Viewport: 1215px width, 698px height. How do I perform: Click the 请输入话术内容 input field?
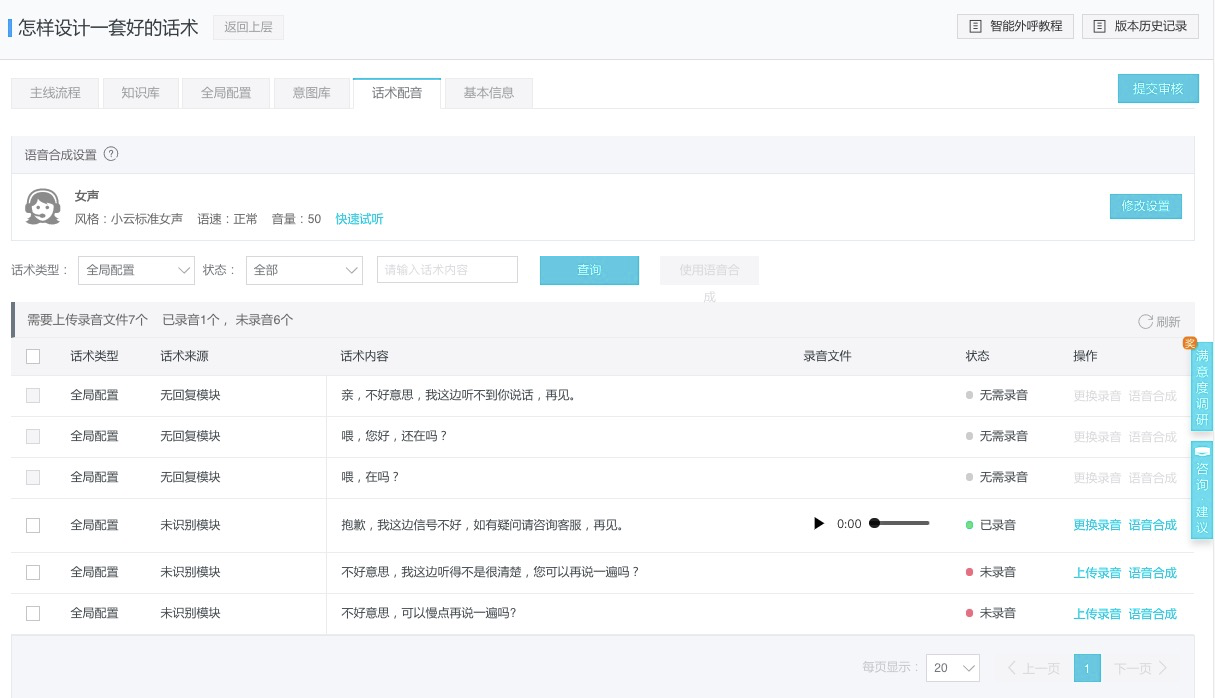point(447,270)
